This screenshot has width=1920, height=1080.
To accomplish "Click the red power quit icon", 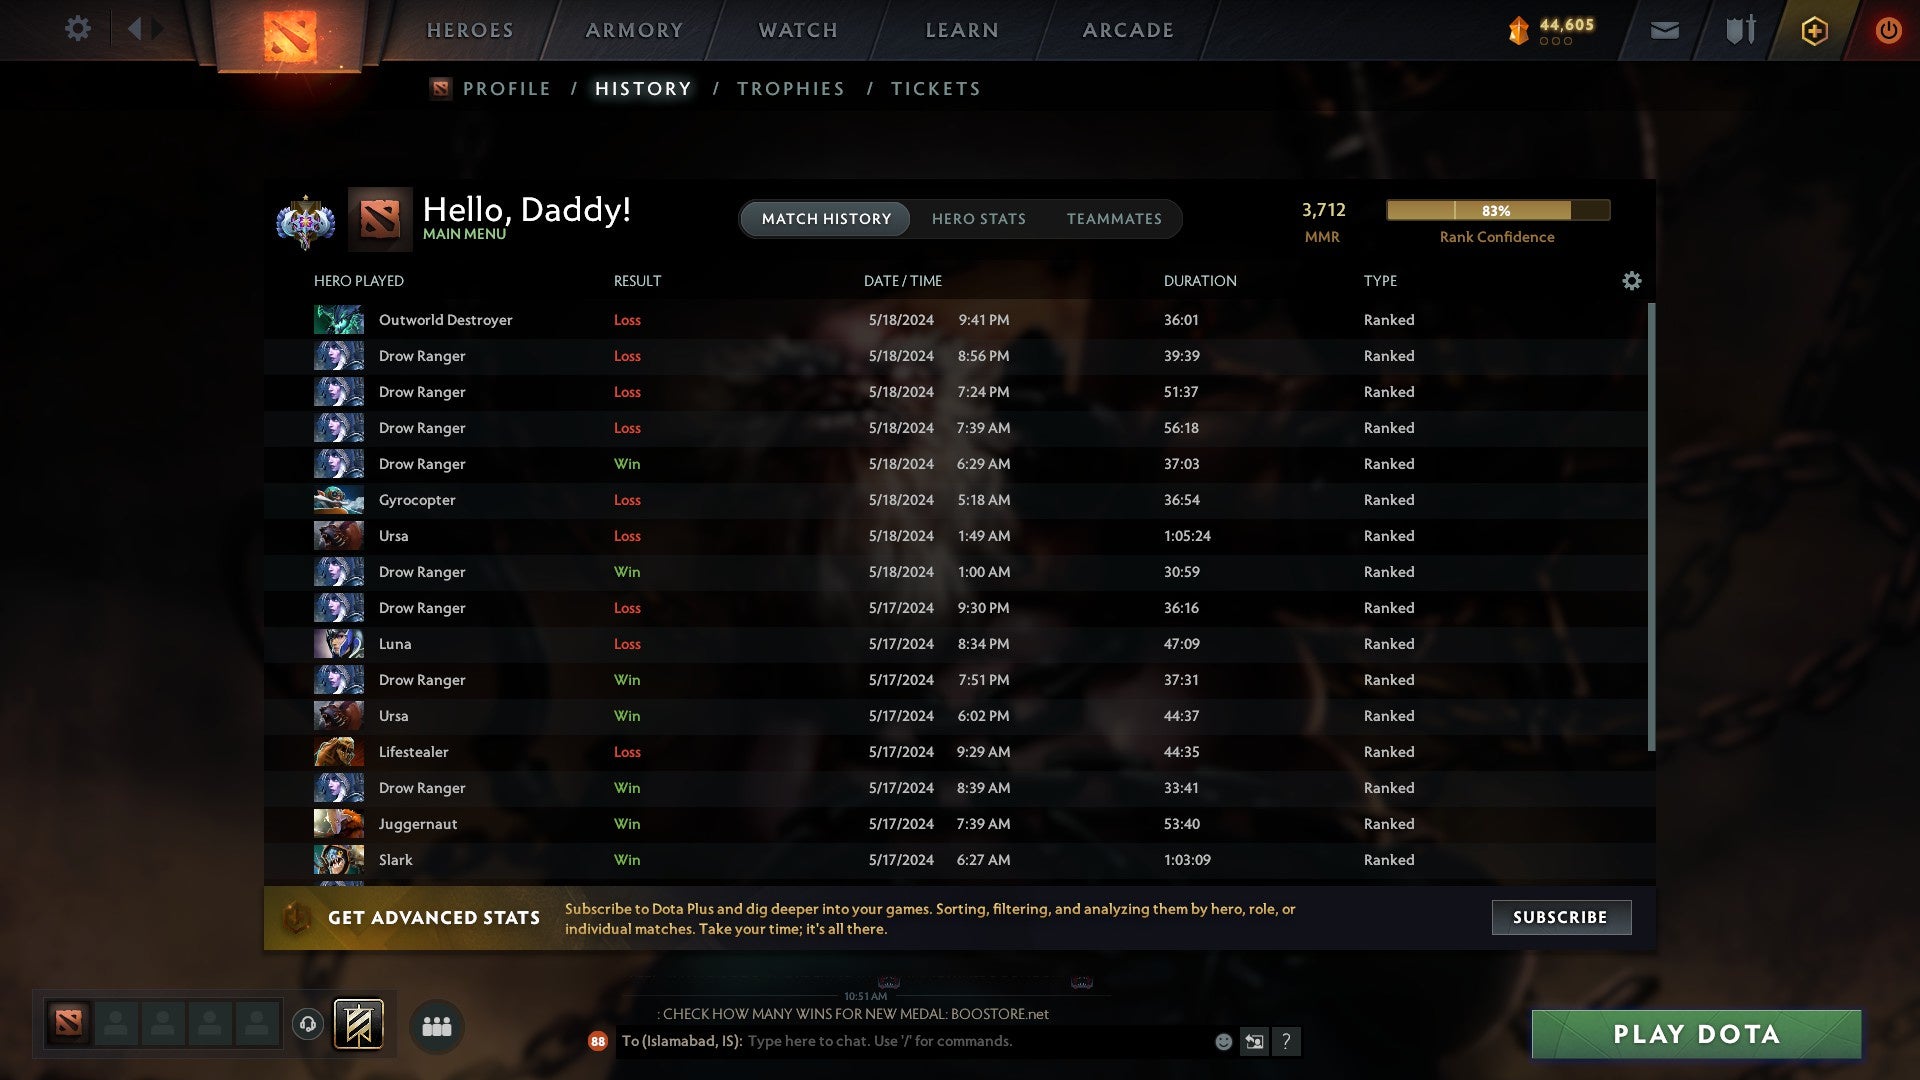I will click(1888, 30).
